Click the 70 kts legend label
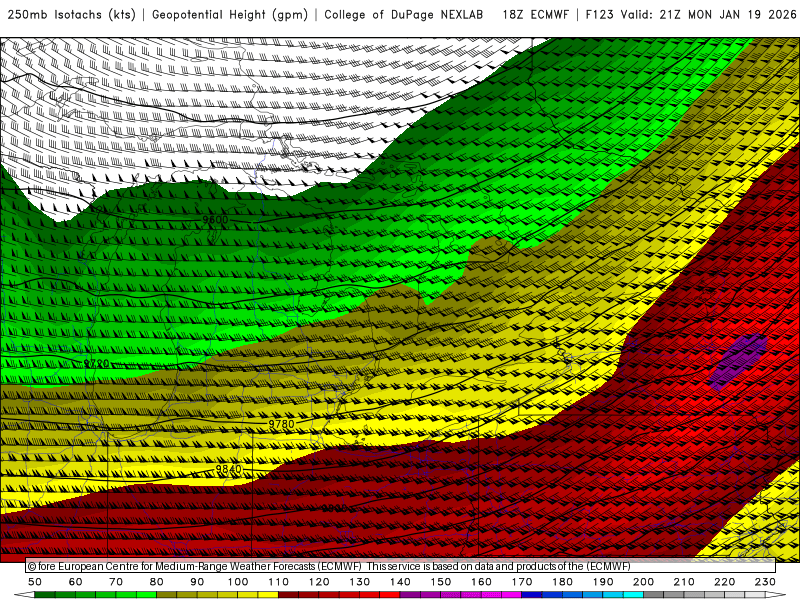This screenshot has height=600, width=800. coord(116,582)
